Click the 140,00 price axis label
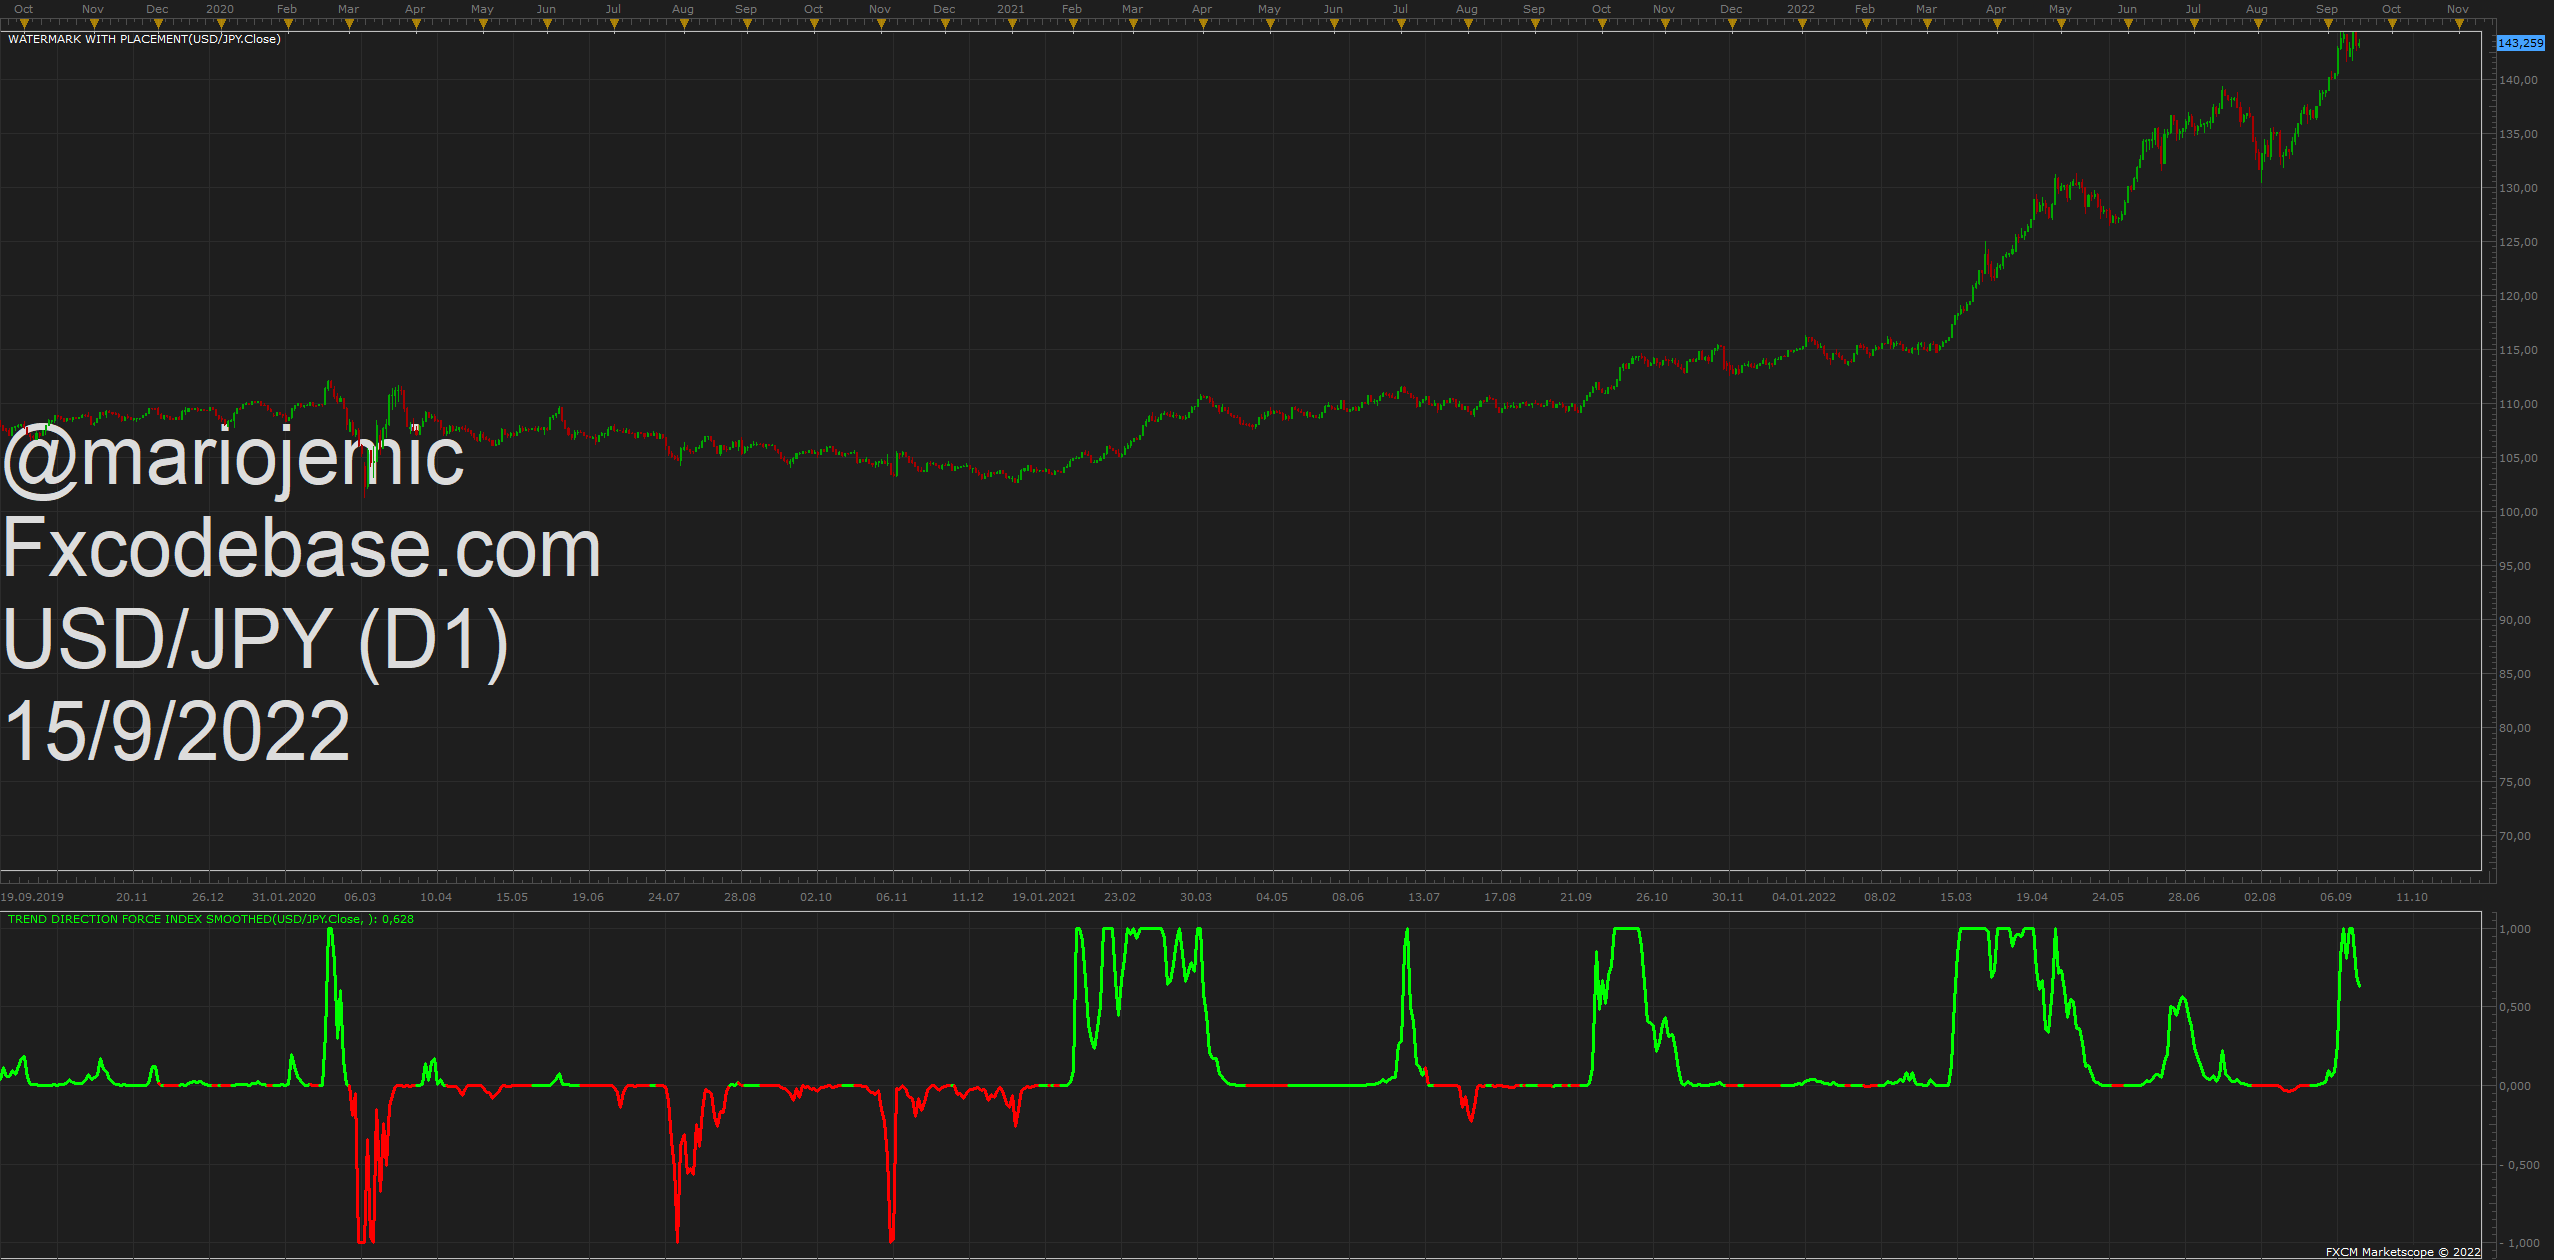This screenshot has height=1260, width=2554. pos(2518,80)
